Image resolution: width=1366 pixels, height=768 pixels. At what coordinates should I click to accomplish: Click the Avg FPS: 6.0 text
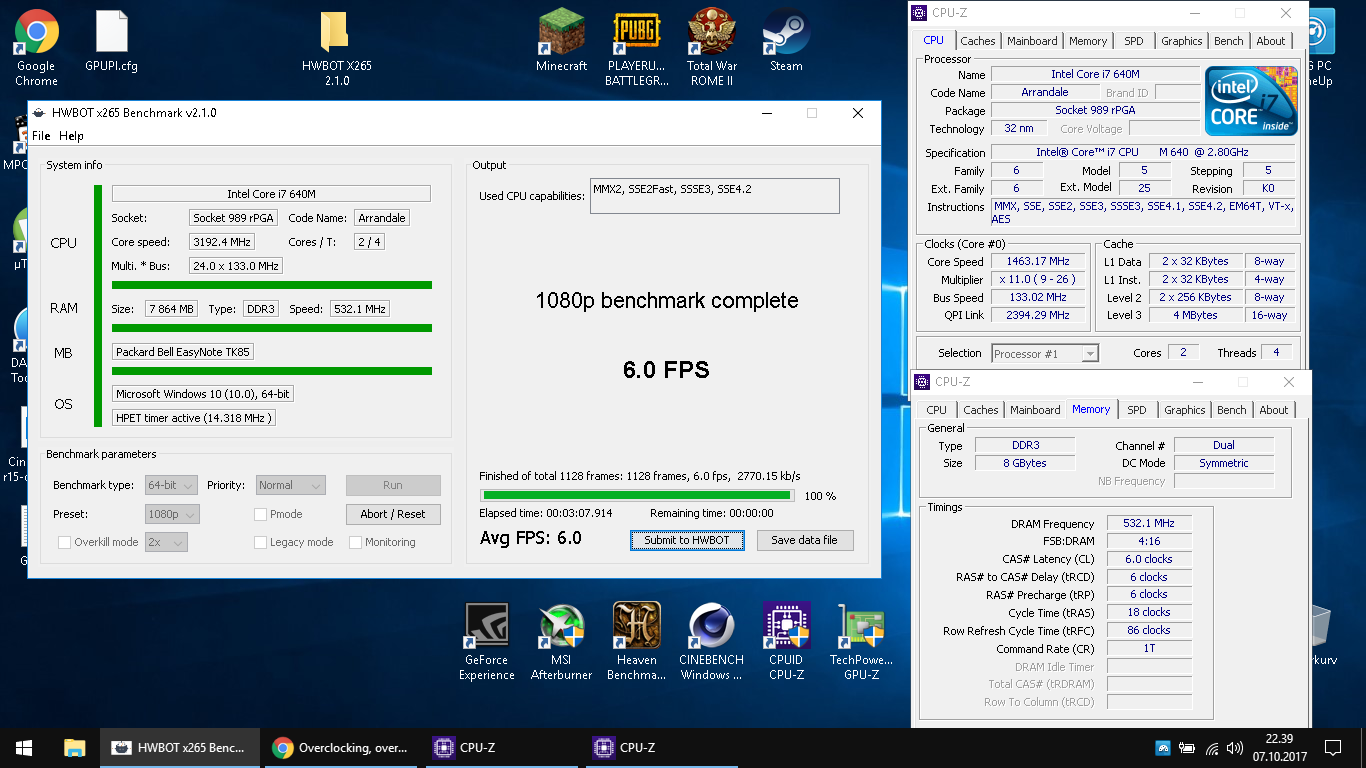(x=531, y=538)
